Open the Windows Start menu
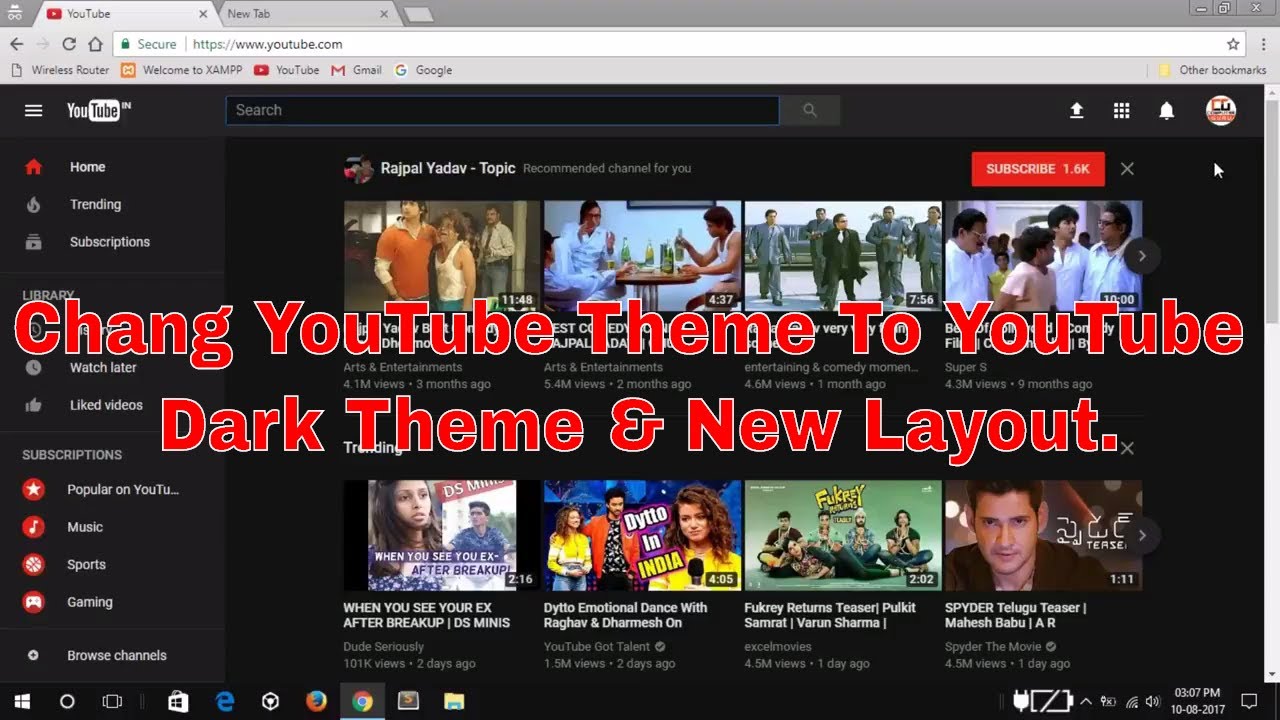This screenshot has width=1280, height=720. point(22,701)
